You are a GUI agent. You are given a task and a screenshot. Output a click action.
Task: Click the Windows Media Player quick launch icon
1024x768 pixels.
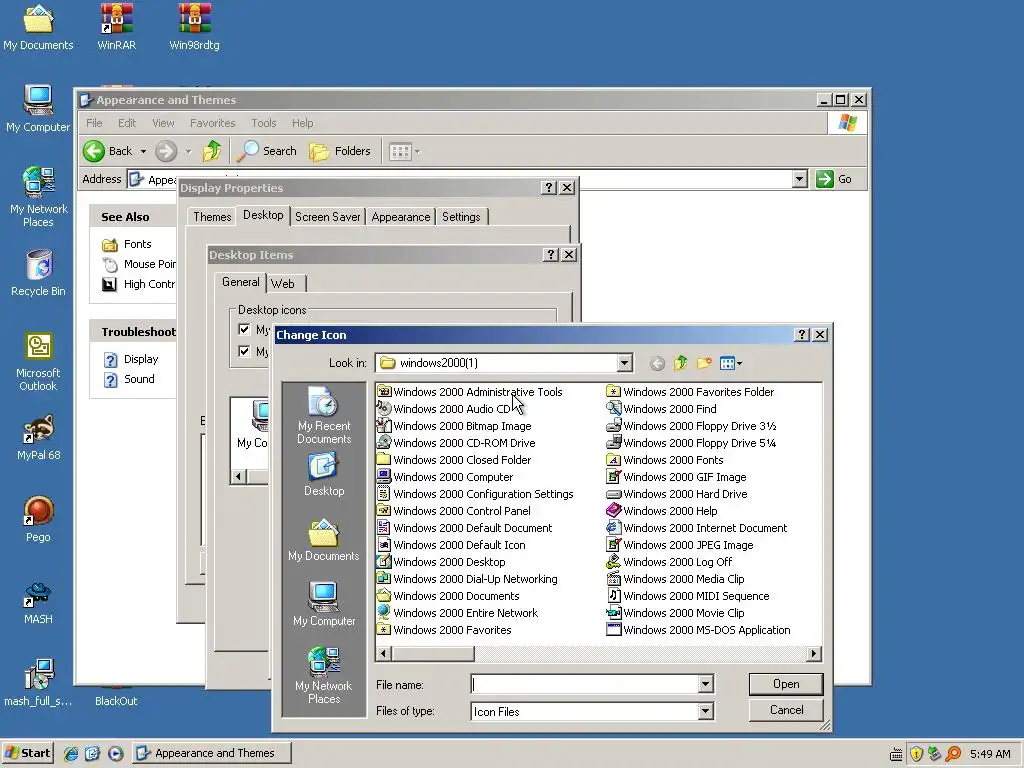click(116, 754)
